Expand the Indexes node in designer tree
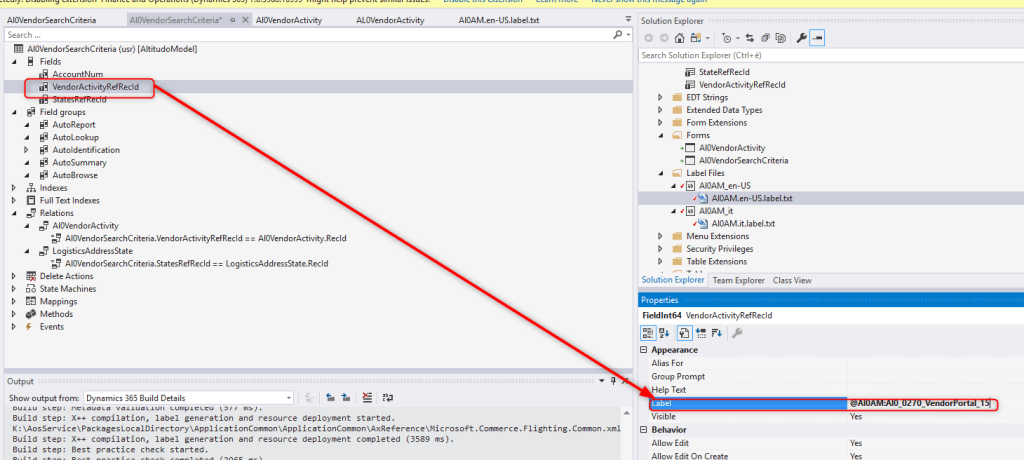Screen dimensions: 1024x460 coord(15,187)
